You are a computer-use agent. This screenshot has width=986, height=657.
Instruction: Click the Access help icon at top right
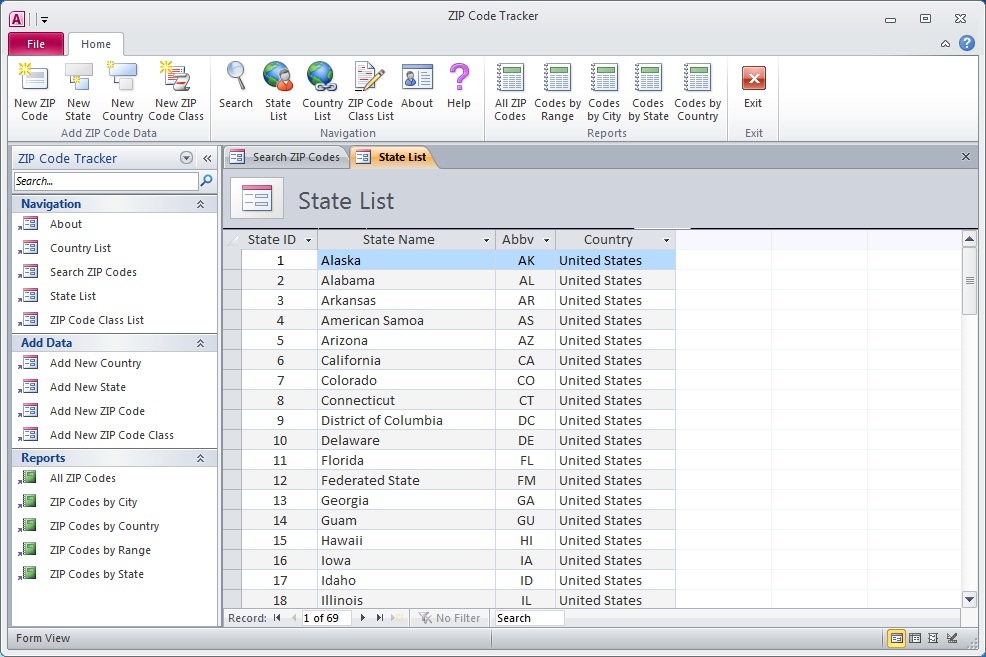point(967,43)
